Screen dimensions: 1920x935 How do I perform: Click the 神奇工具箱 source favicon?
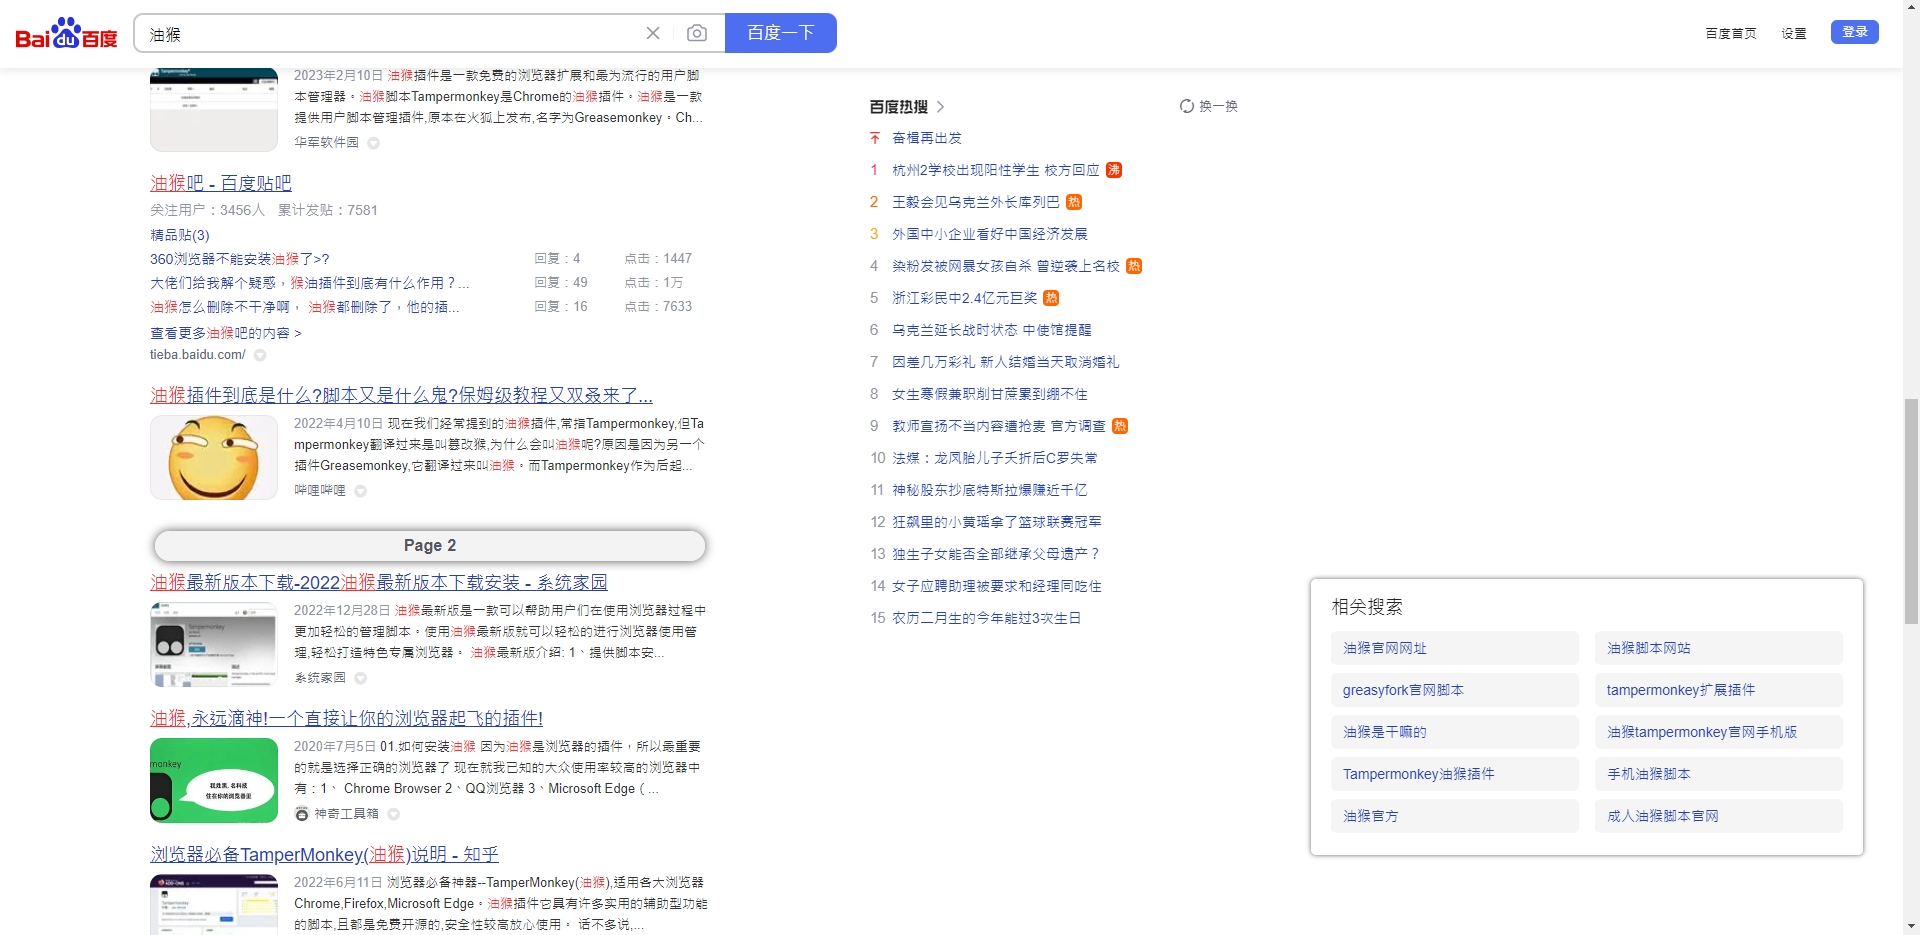pyautogui.click(x=302, y=813)
